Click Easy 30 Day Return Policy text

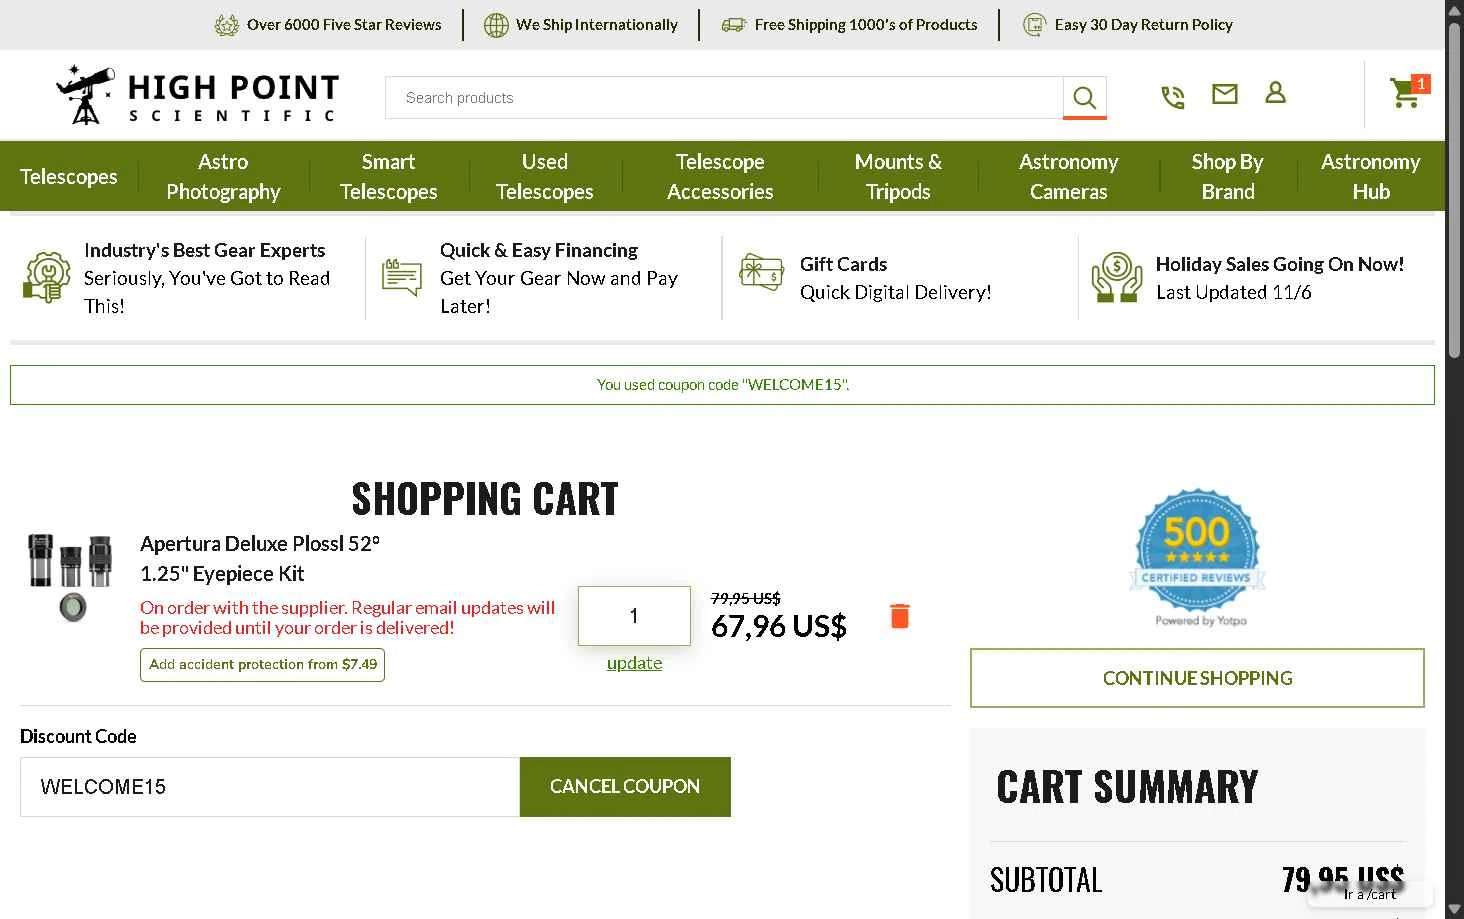coord(1144,25)
